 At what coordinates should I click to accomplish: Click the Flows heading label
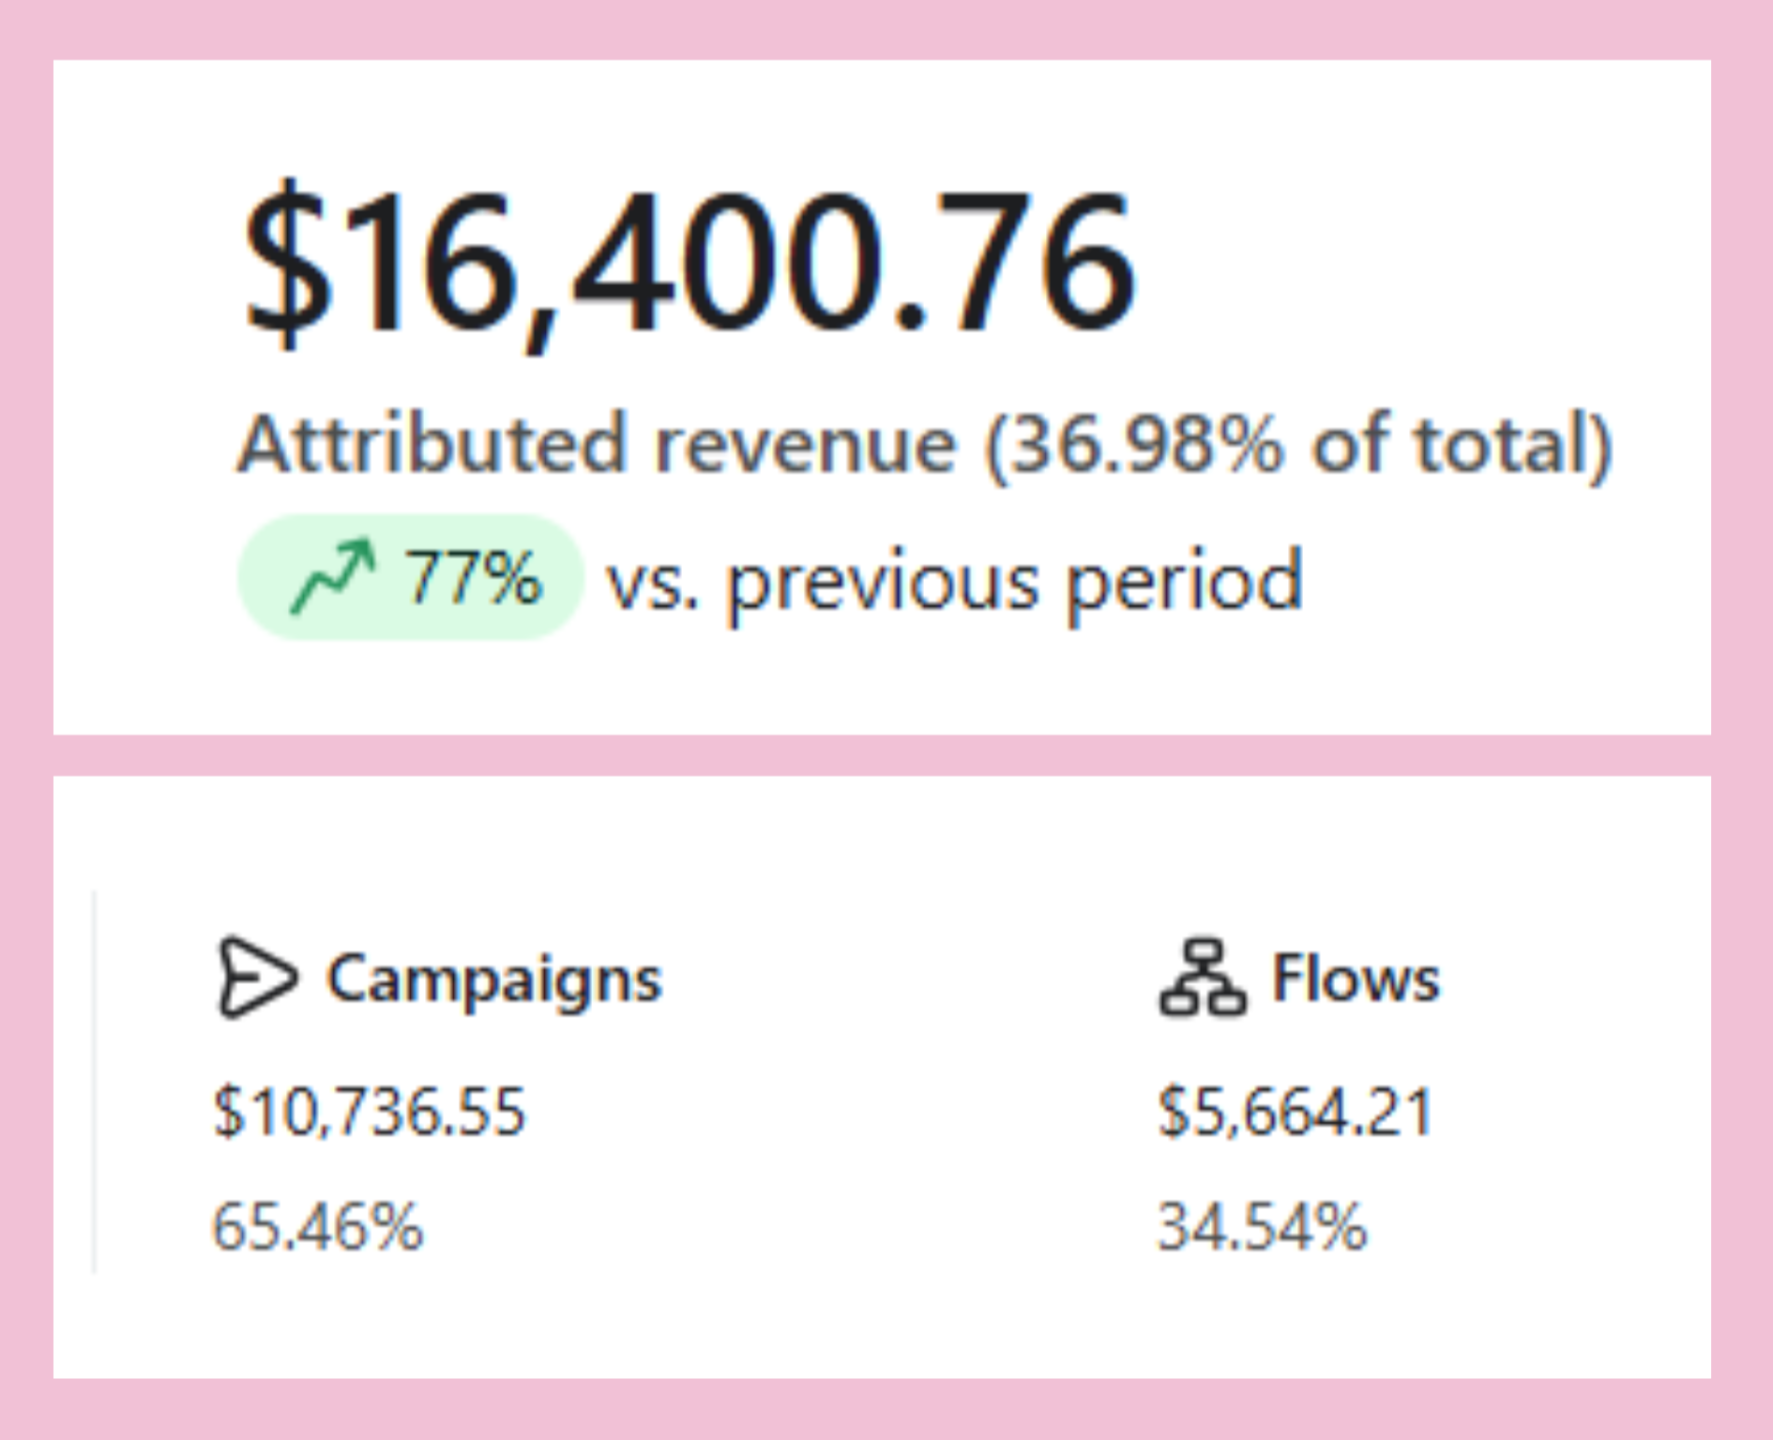click(x=1355, y=978)
